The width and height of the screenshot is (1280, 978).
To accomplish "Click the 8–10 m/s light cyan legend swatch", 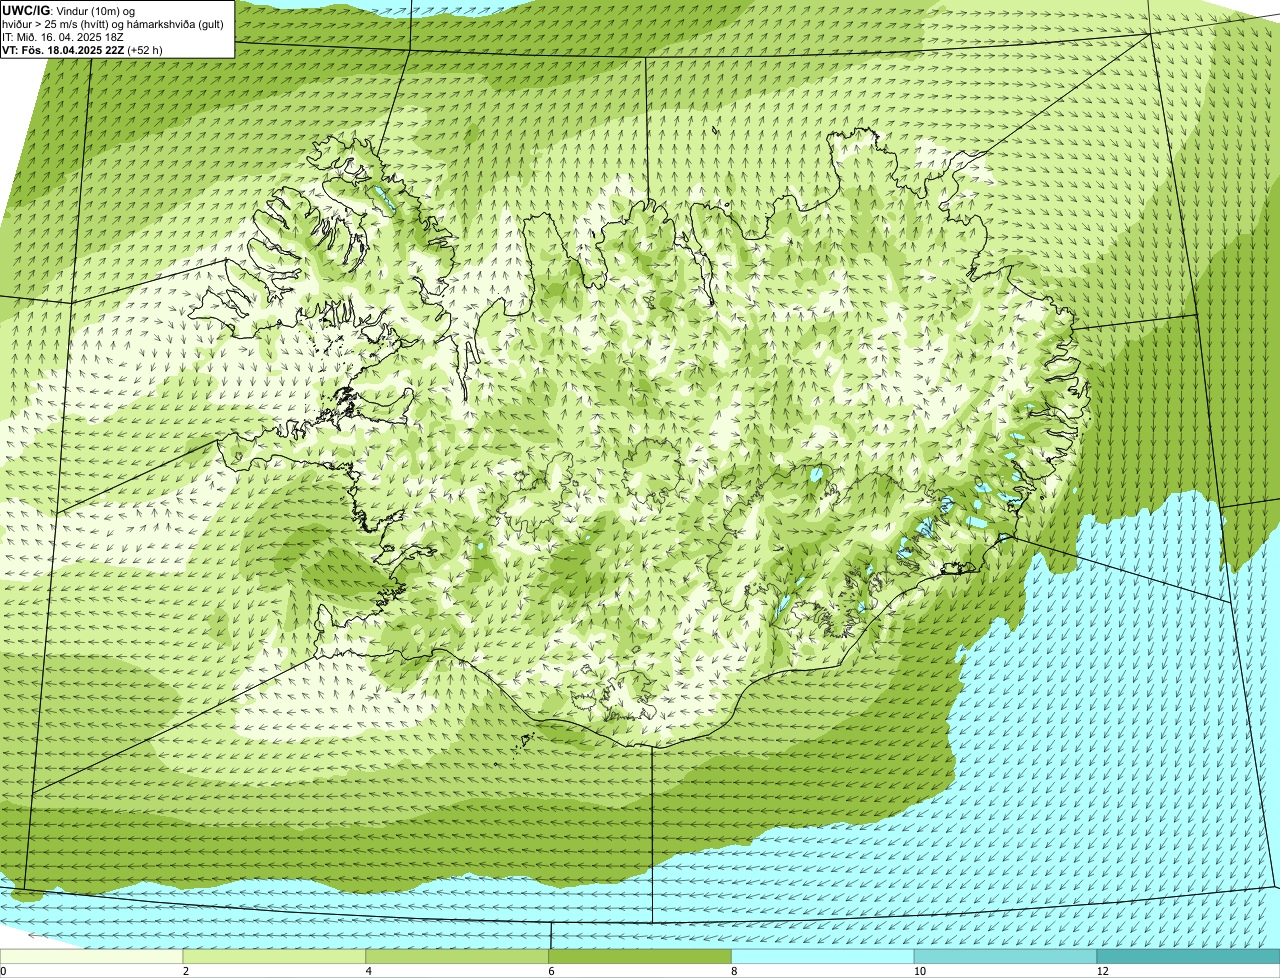I will point(824,956).
